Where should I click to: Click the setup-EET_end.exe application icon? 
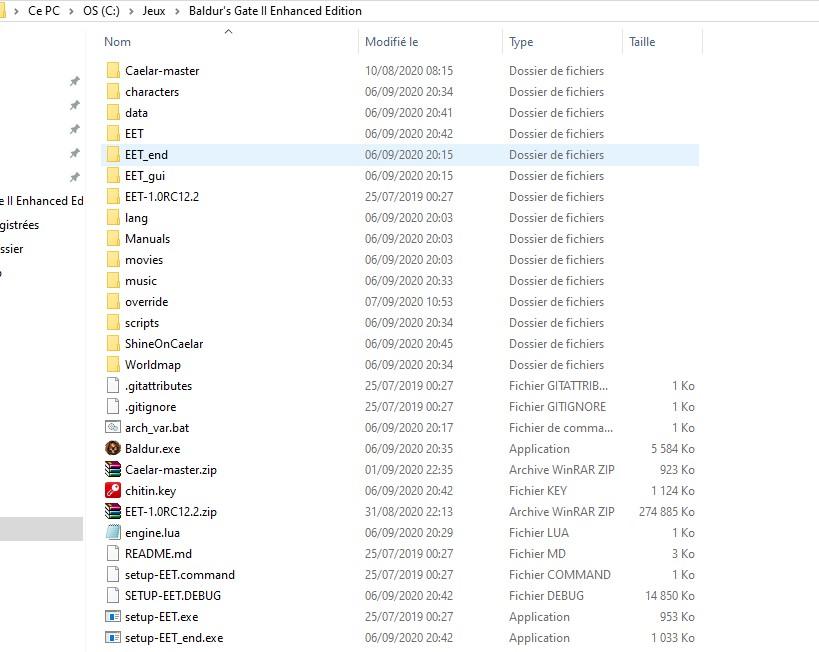pos(113,637)
